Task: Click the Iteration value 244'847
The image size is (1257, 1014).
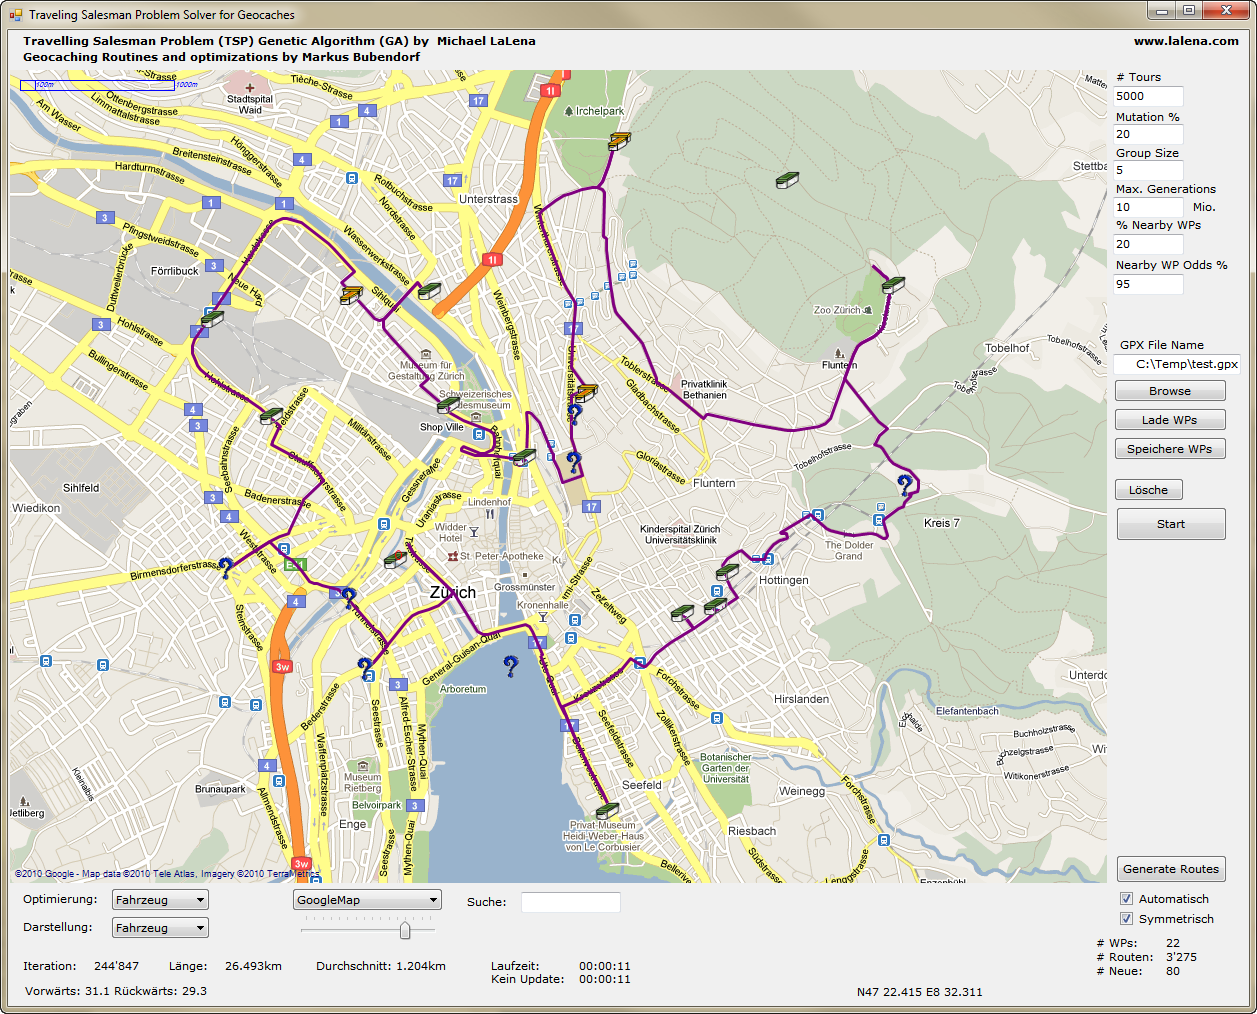Action: click(x=116, y=966)
